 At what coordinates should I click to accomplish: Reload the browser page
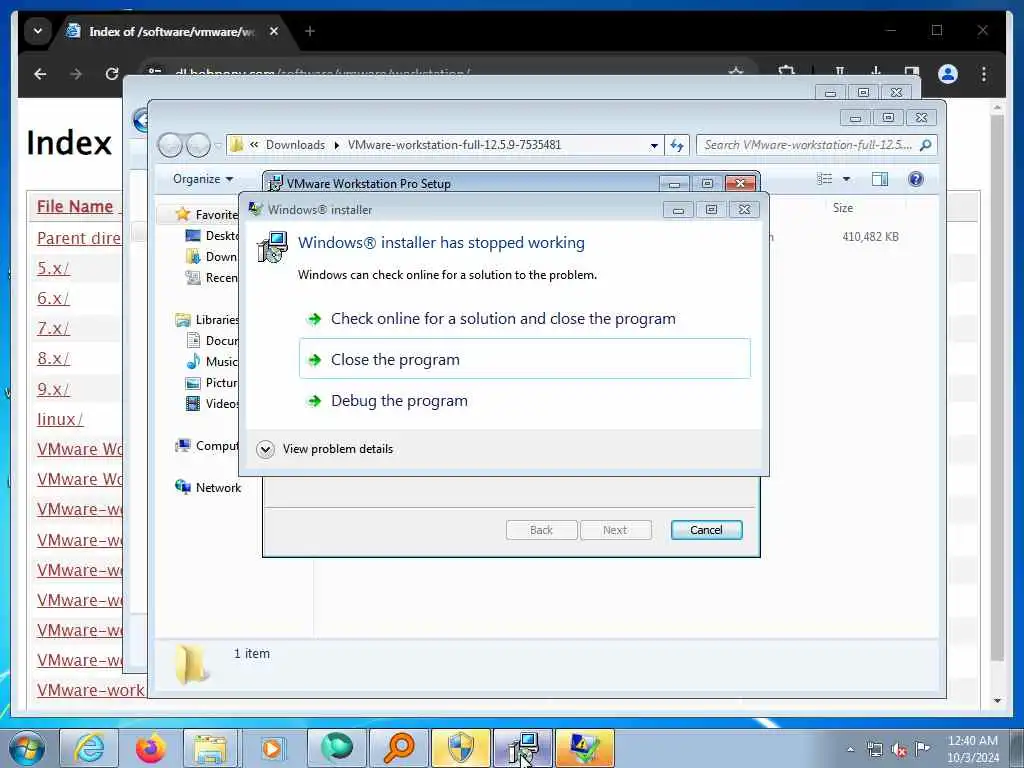[x=112, y=74]
